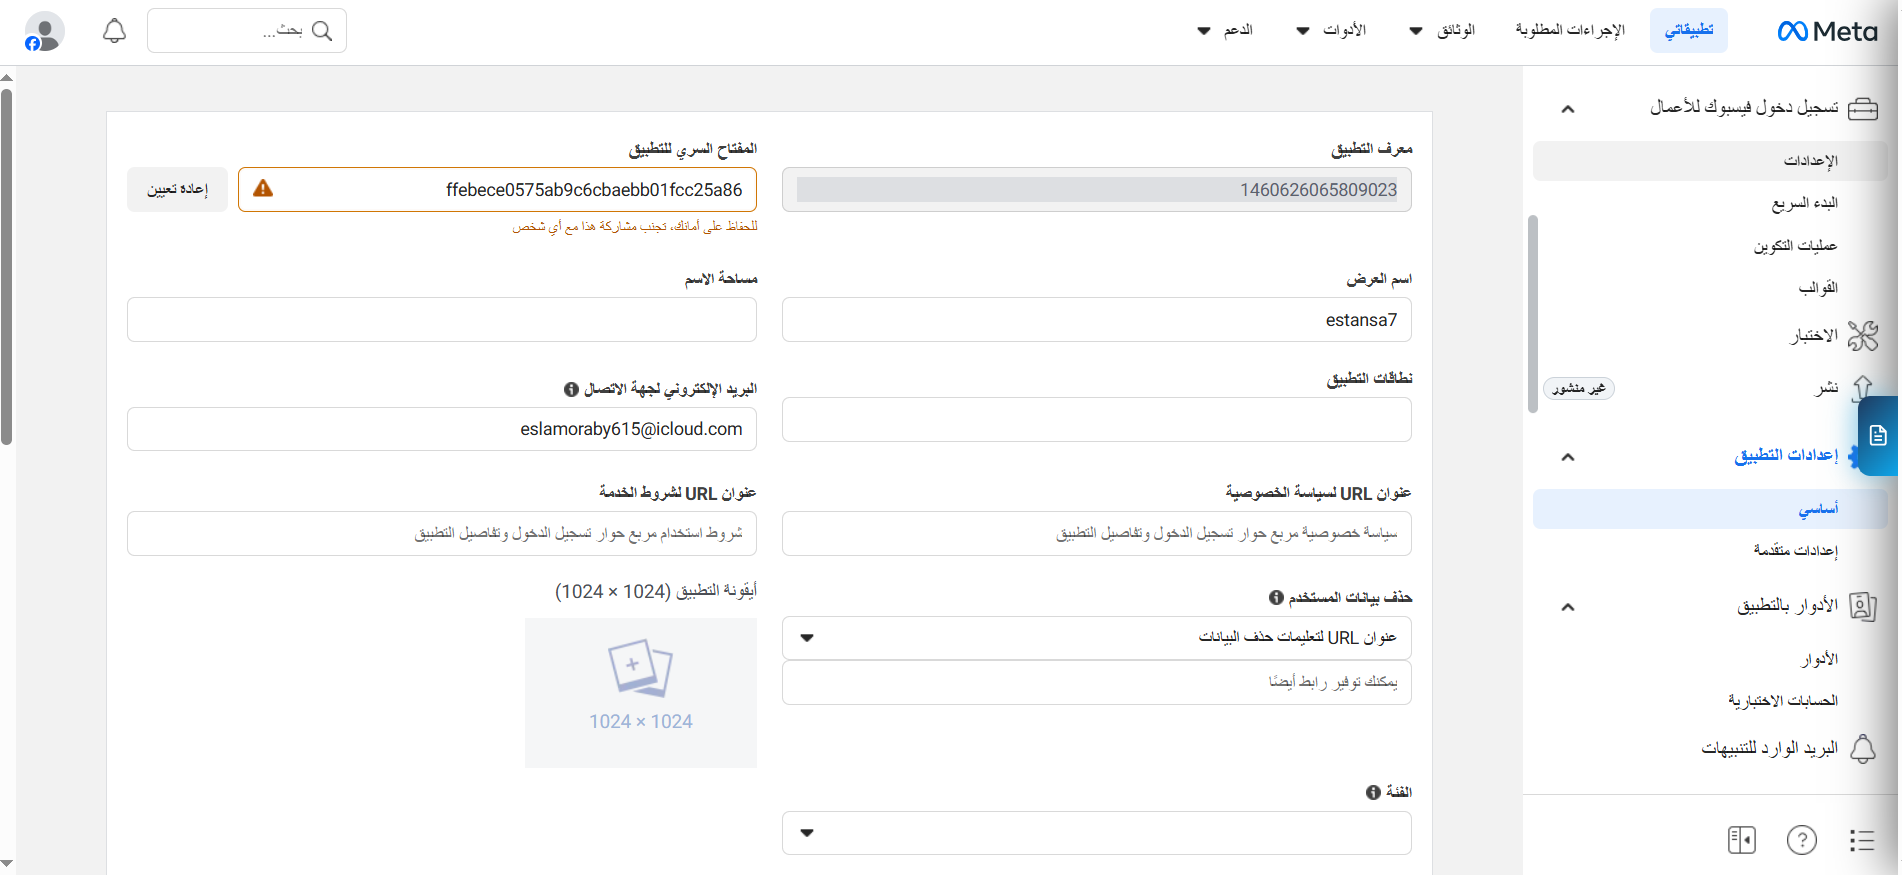The width and height of the screenshot is (1902, 875).
Task: Open الاختبار in the sidebar
Action: (1814, 336)
